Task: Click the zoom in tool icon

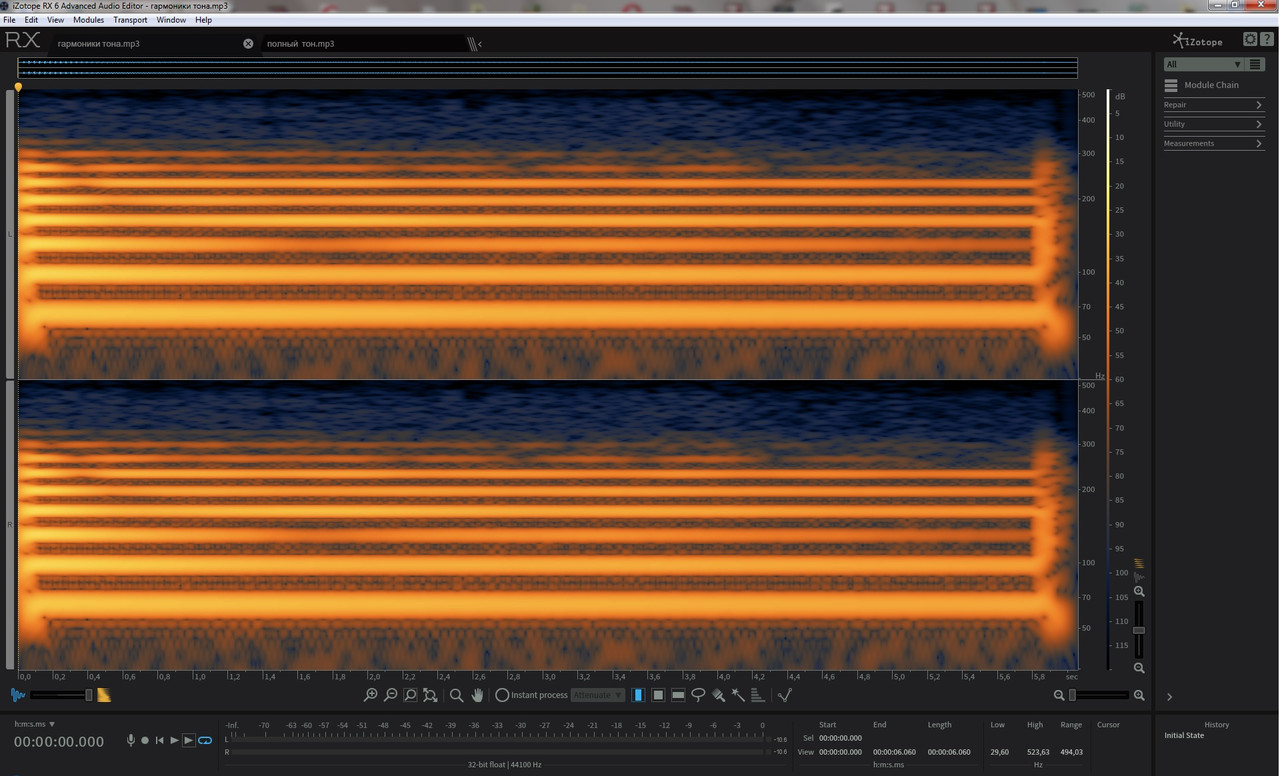Action: pyautogui.click(x=371, y=695)
